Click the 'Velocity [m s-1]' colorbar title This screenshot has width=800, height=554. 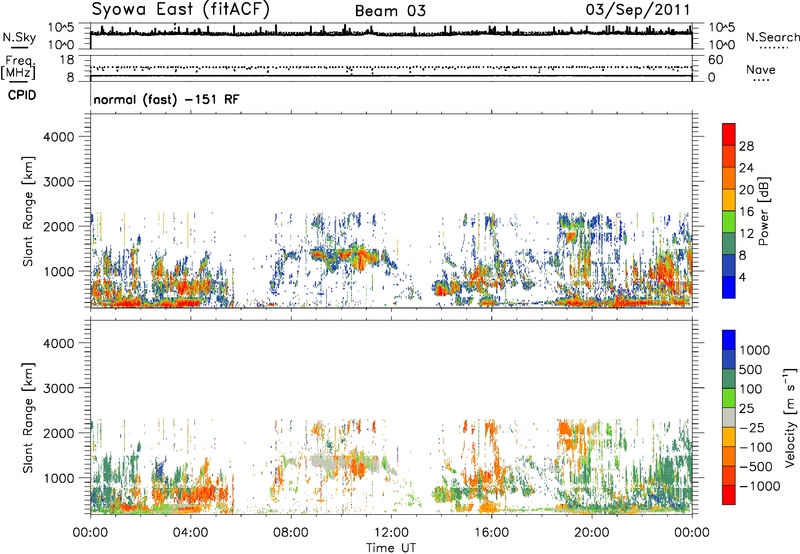click(789, 417)
